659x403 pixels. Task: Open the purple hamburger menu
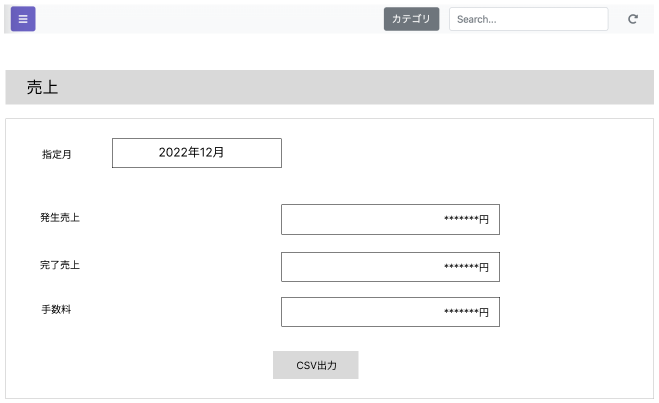[x=23, y=19]
